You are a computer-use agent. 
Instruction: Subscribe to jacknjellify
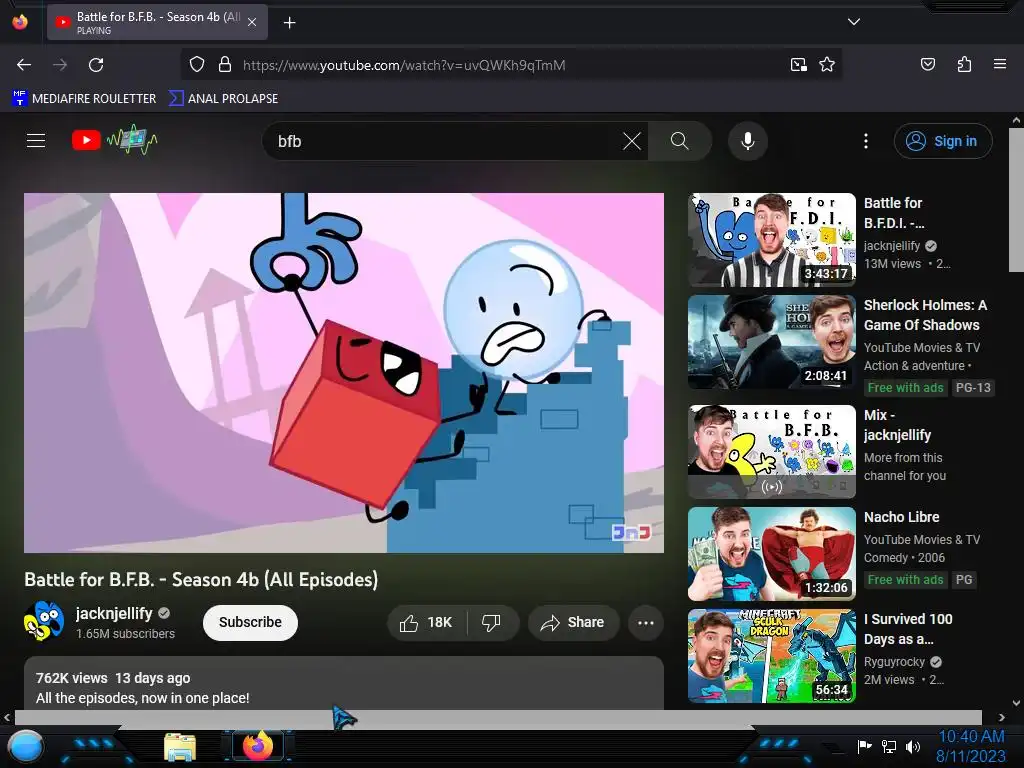250,622
